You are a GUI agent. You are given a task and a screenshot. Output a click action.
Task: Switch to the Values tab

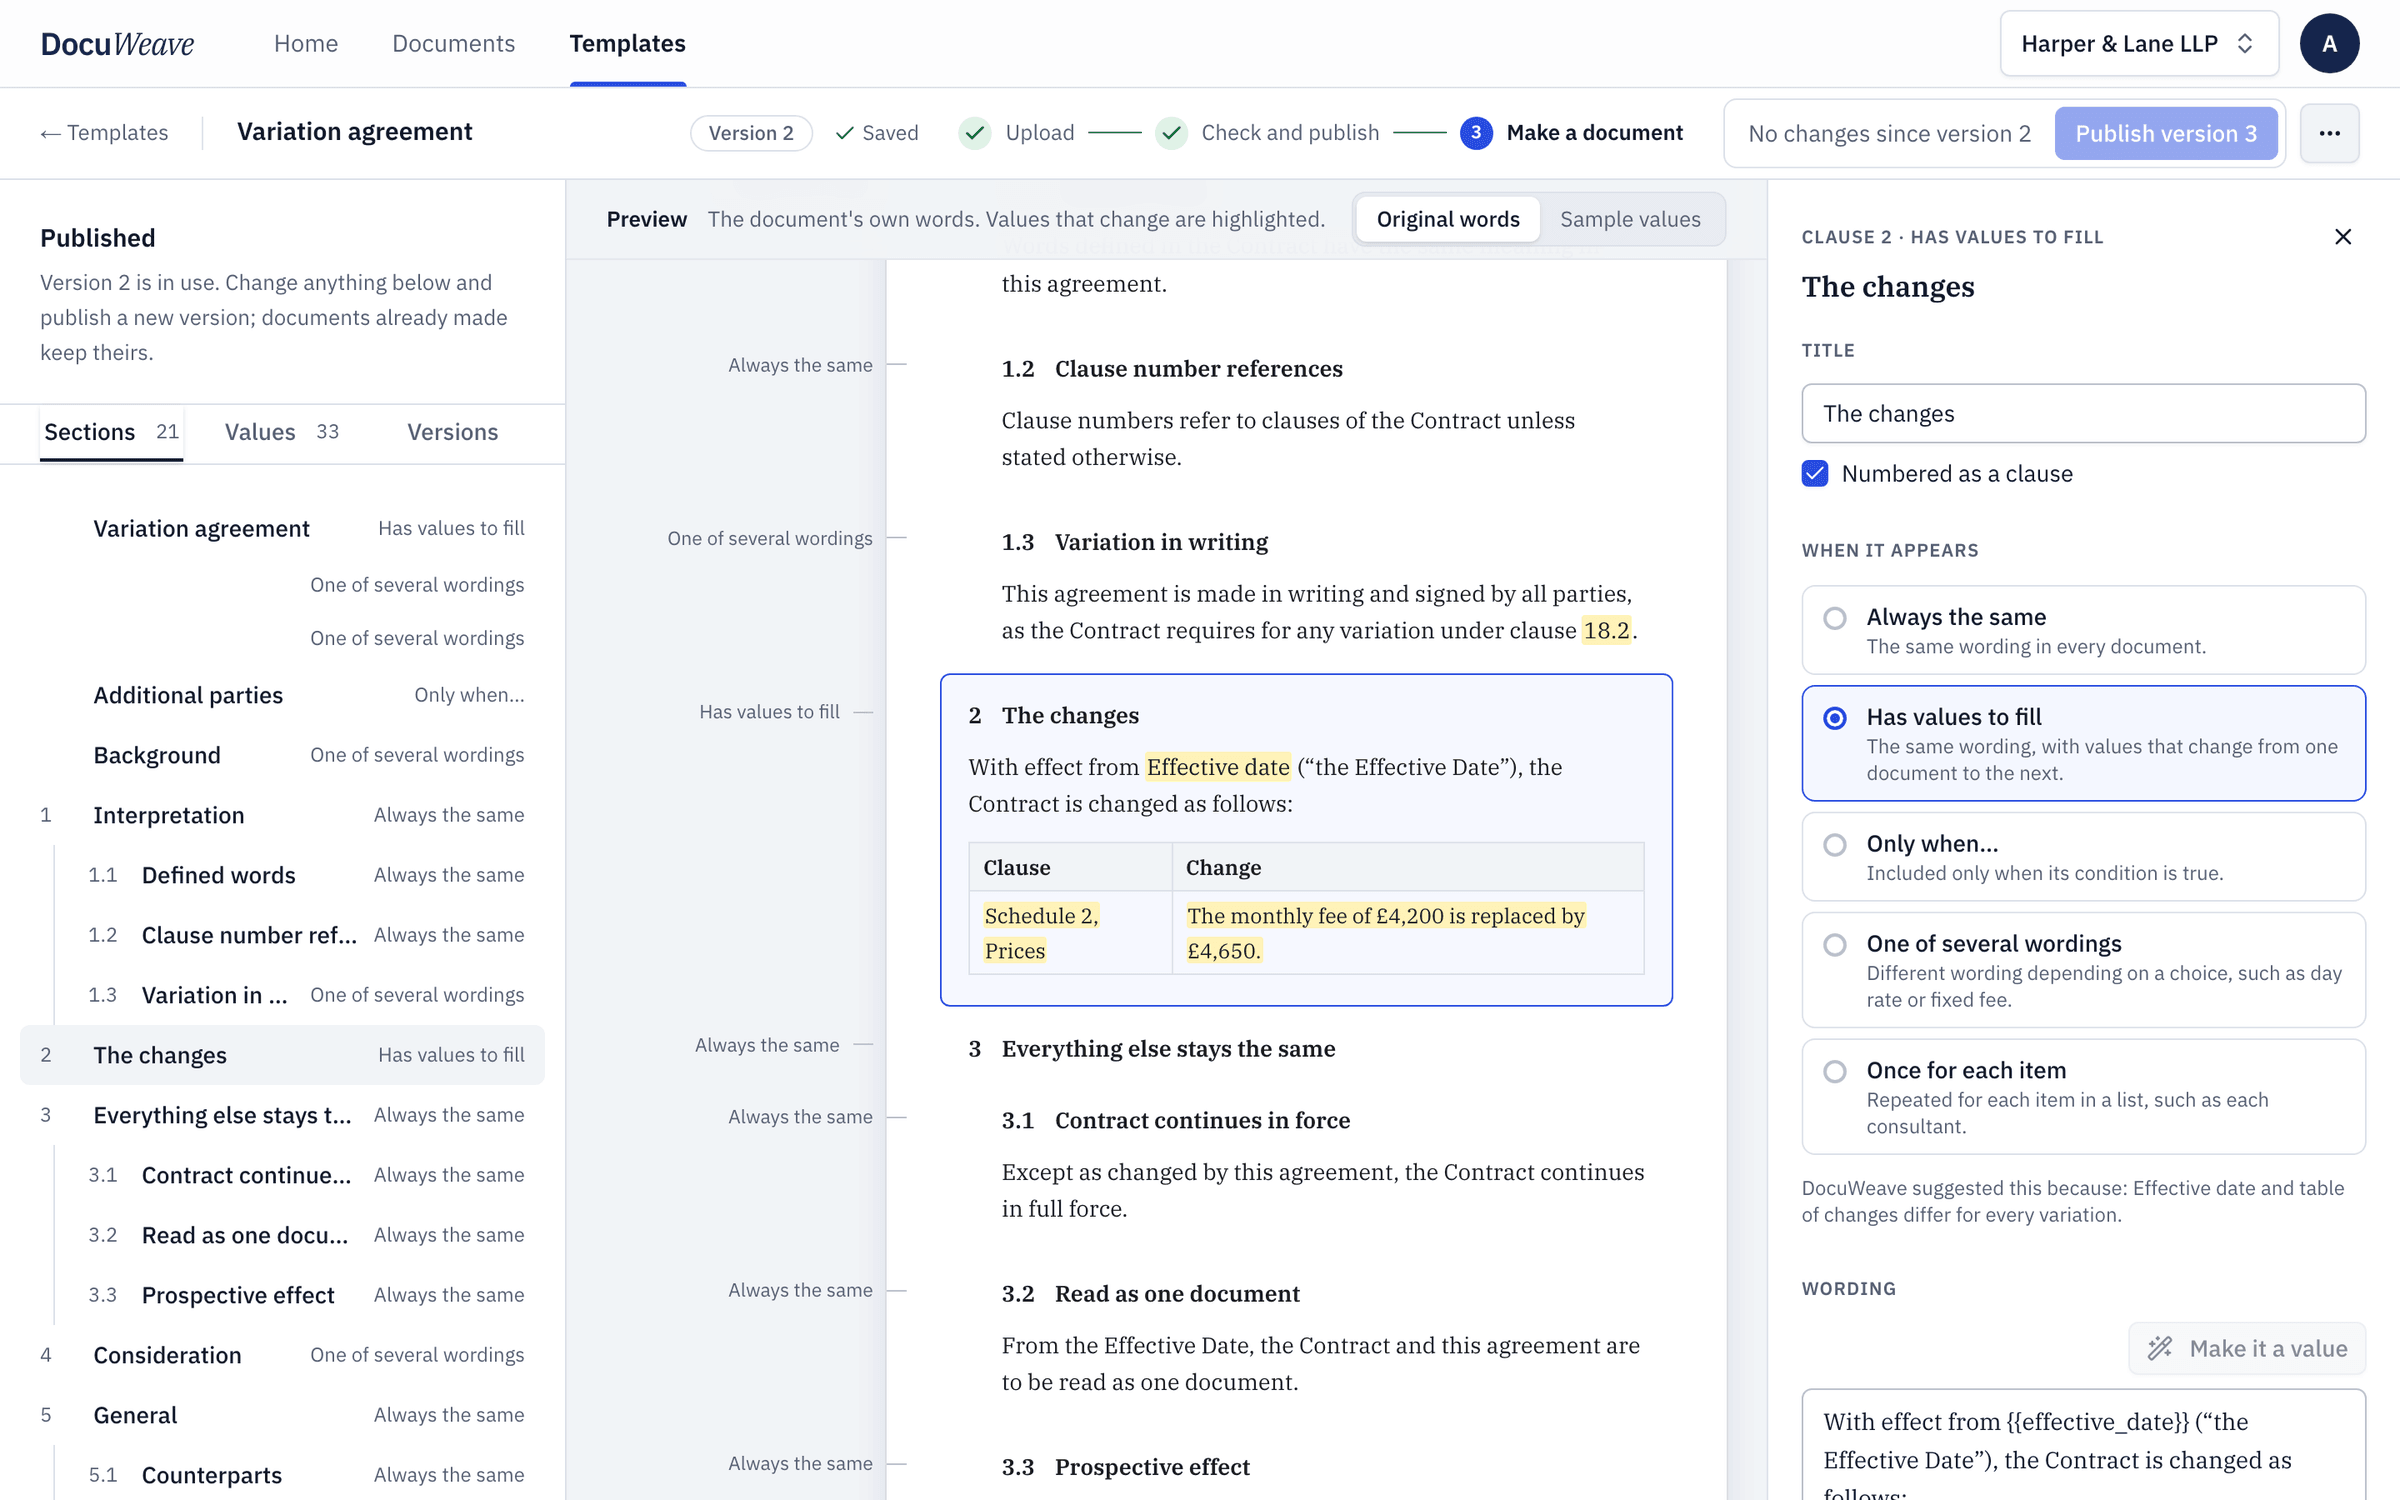click(281, 432)
